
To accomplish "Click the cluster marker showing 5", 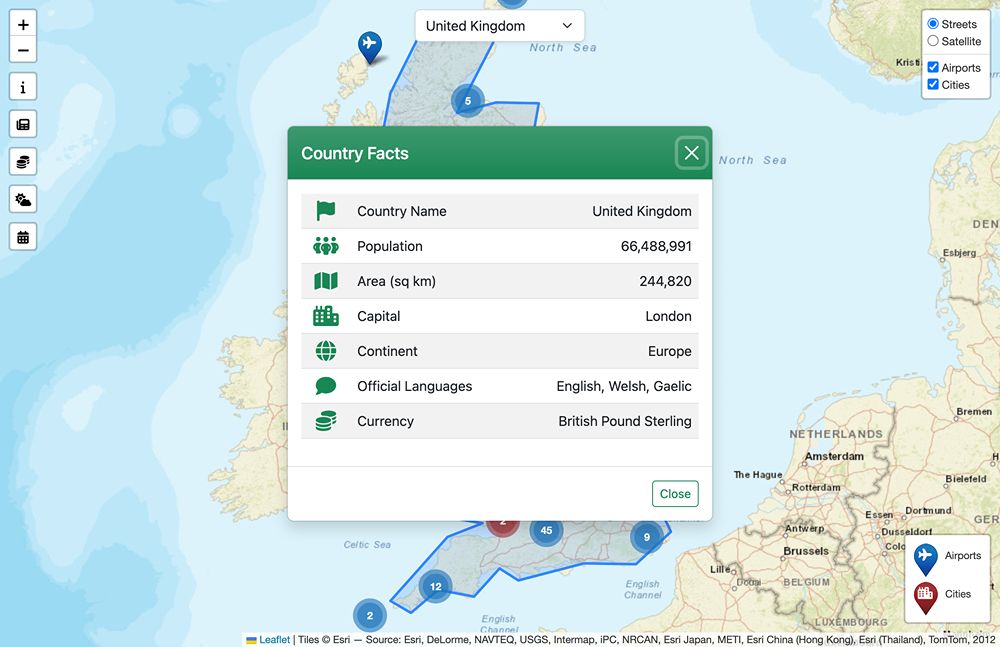I will (467, 100).
